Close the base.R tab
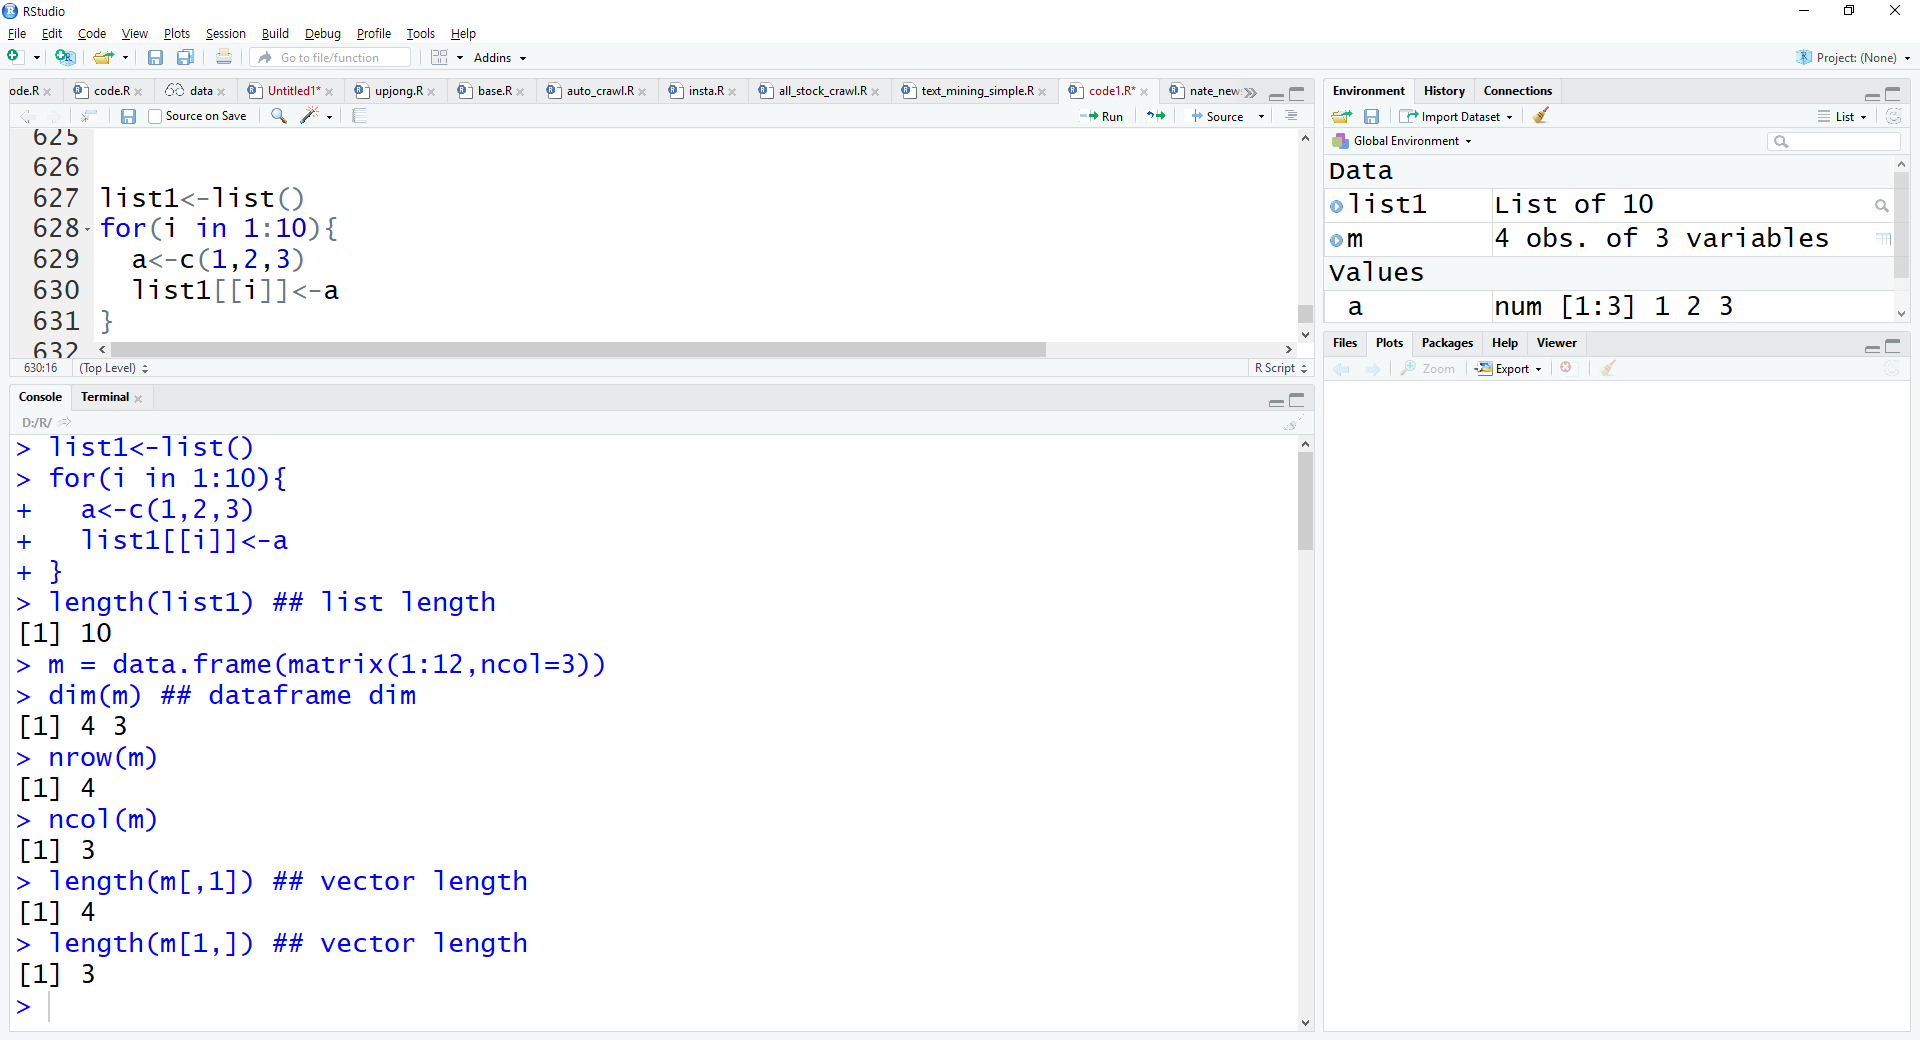Viewport: 1920px width, 1040px height. [x=520, y=92]
